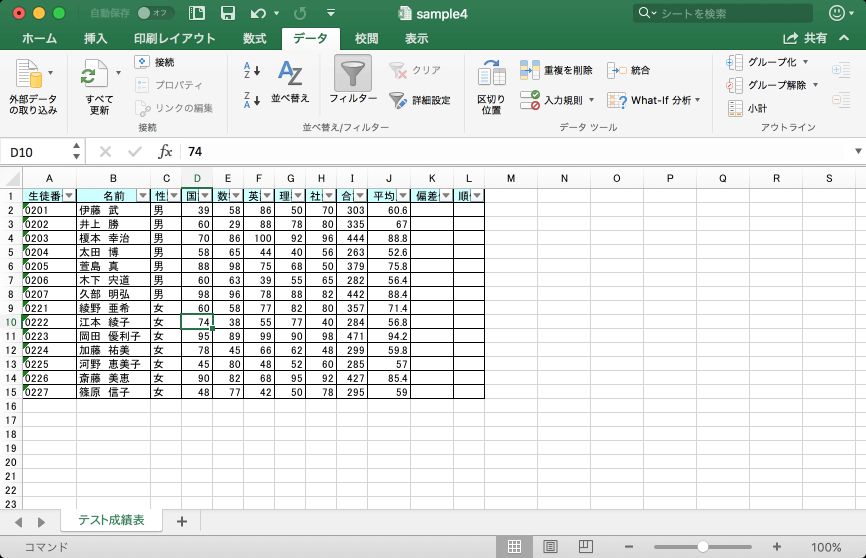
Task: Click the zoom in plus button
Action: [x=777, y=546]
